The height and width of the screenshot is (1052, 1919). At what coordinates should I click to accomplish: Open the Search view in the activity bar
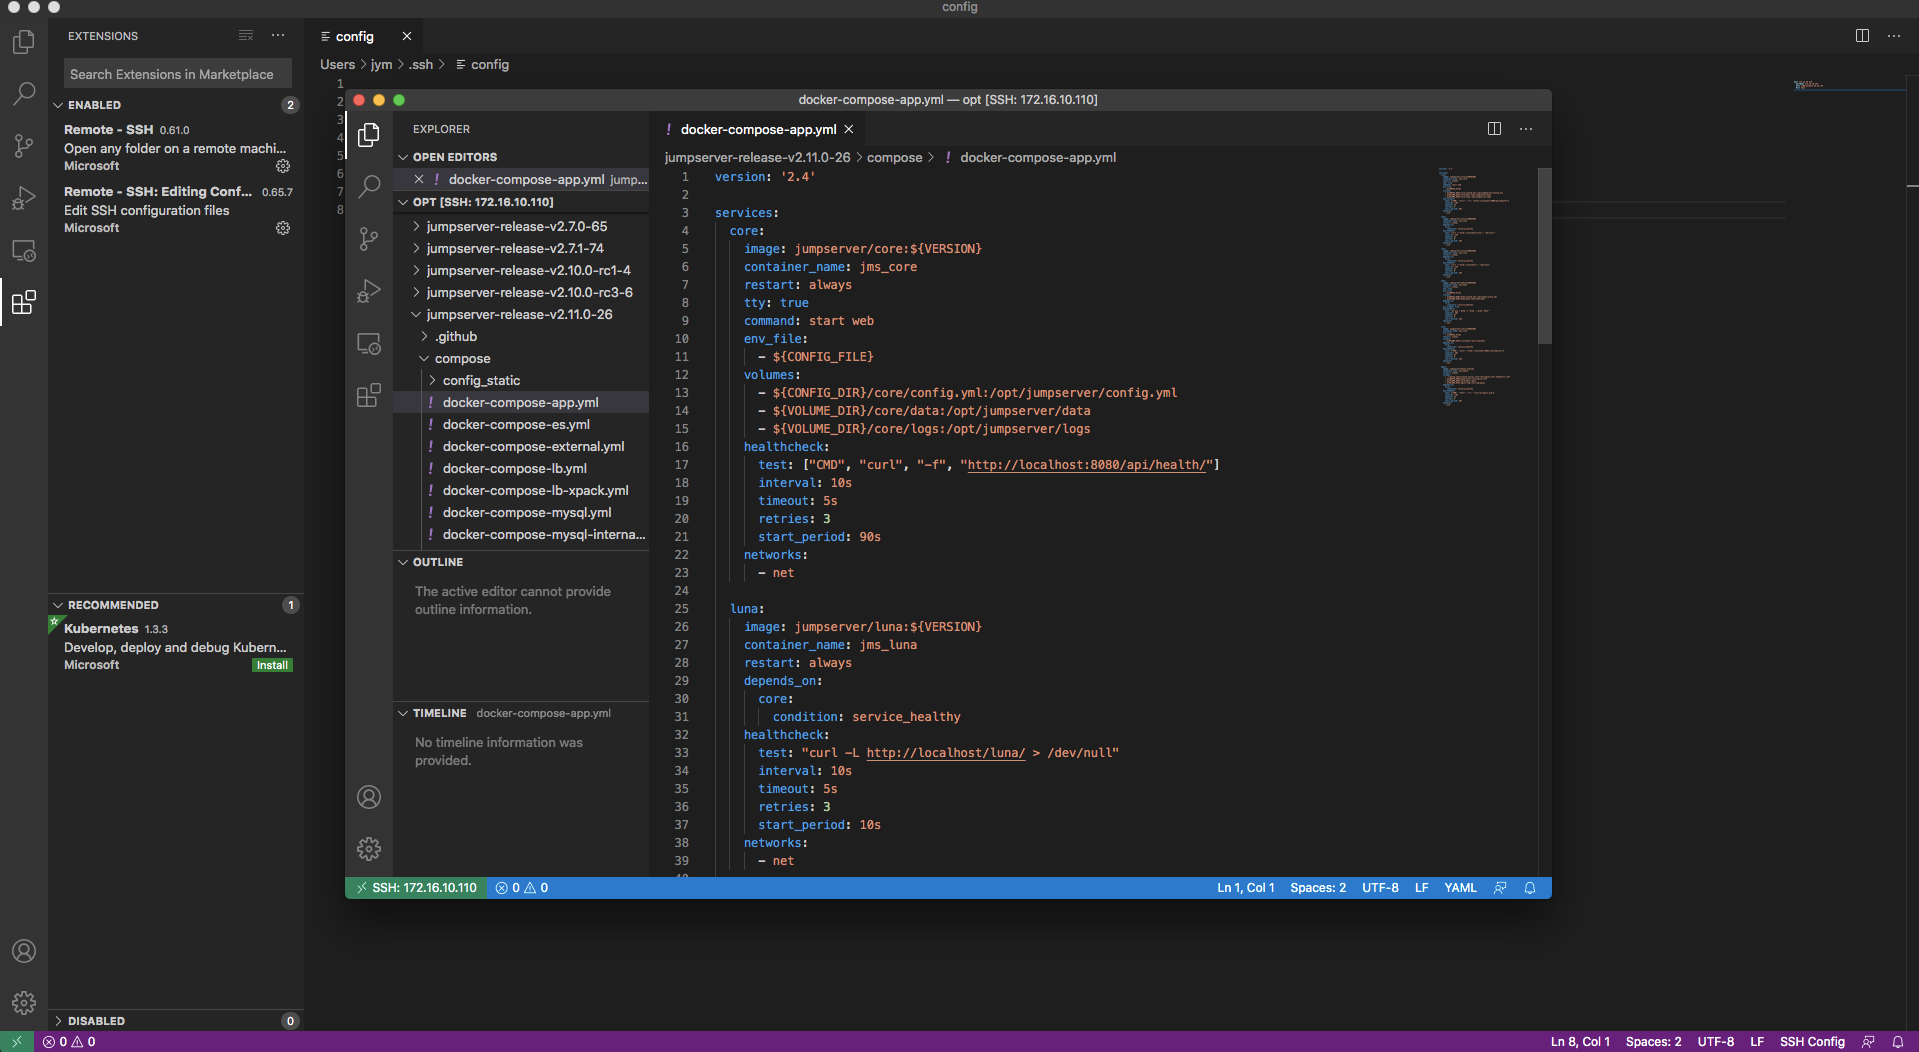(x=24, y=93)
